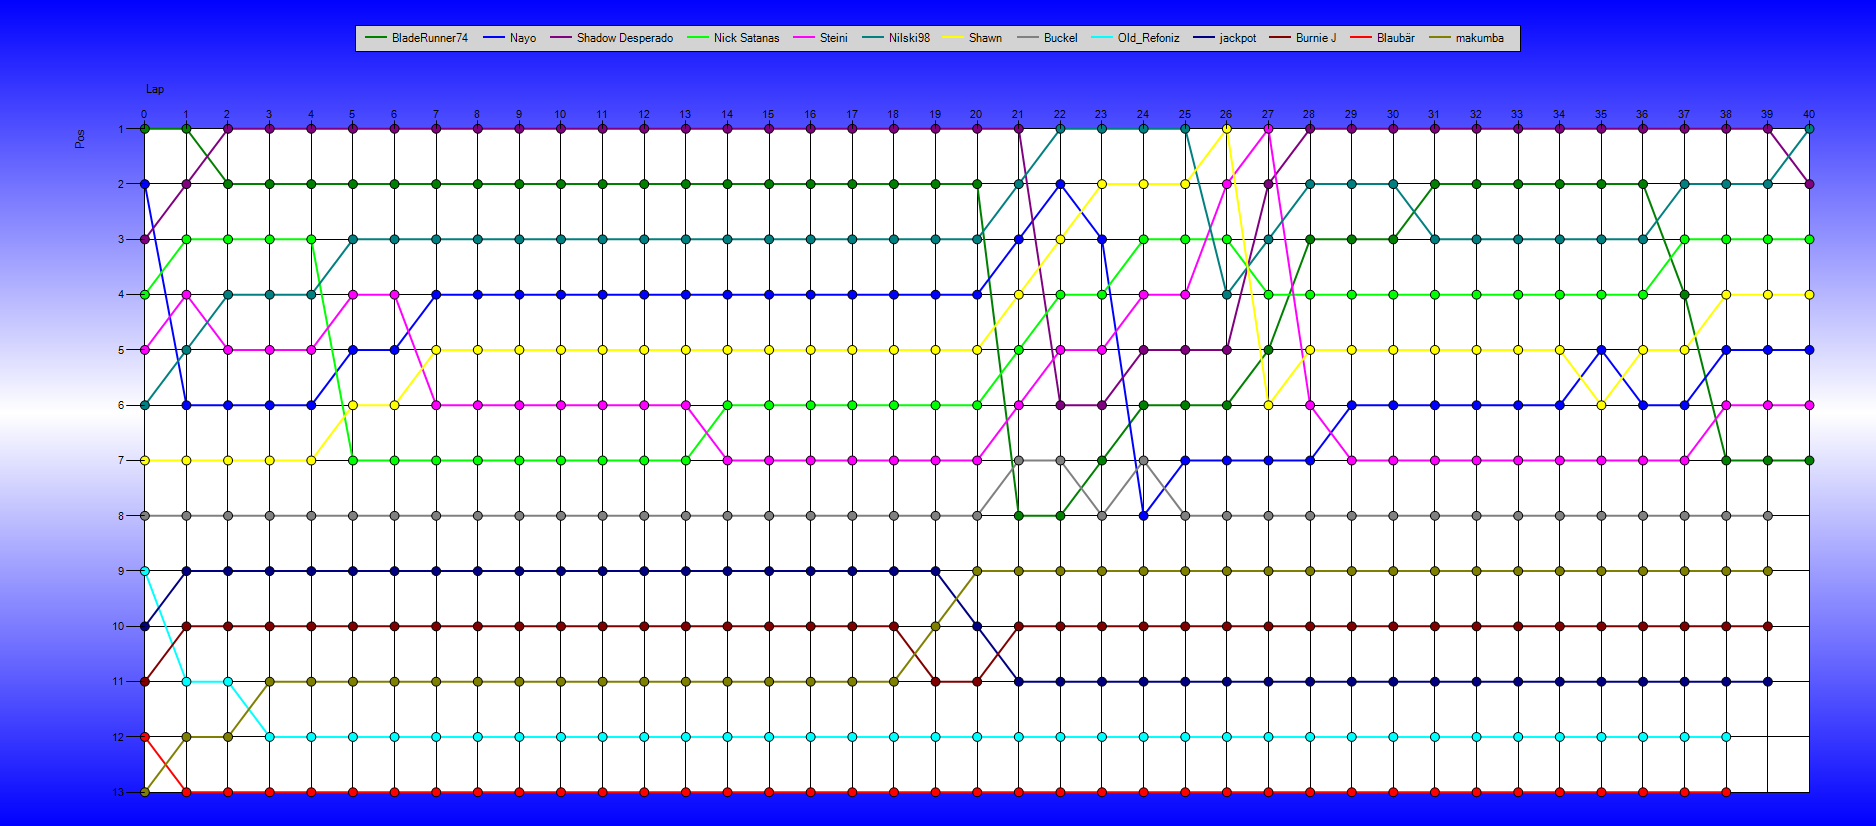Click Nayo's blue marker at lap 24 position 8

(1143, 516)
